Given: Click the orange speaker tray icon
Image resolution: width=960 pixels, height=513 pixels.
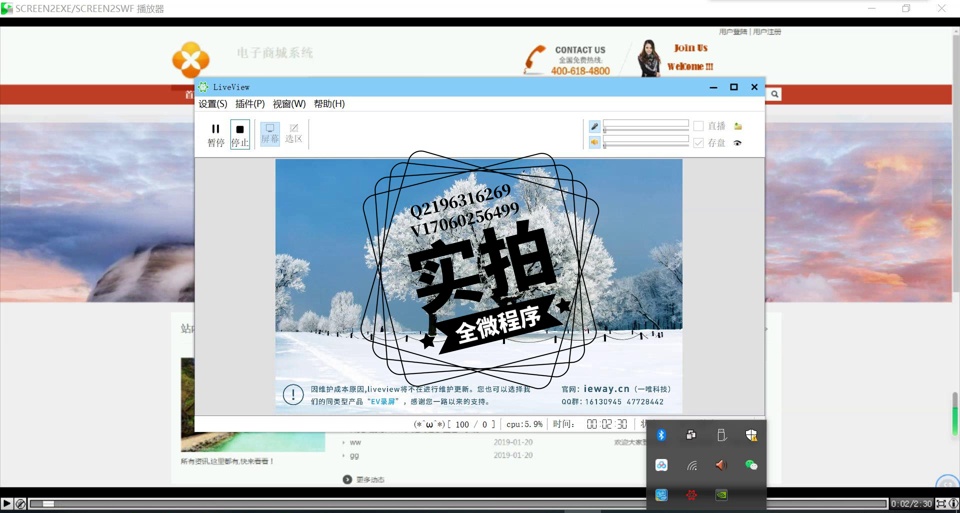Looking at the screenshot, I should coord(721,465).
